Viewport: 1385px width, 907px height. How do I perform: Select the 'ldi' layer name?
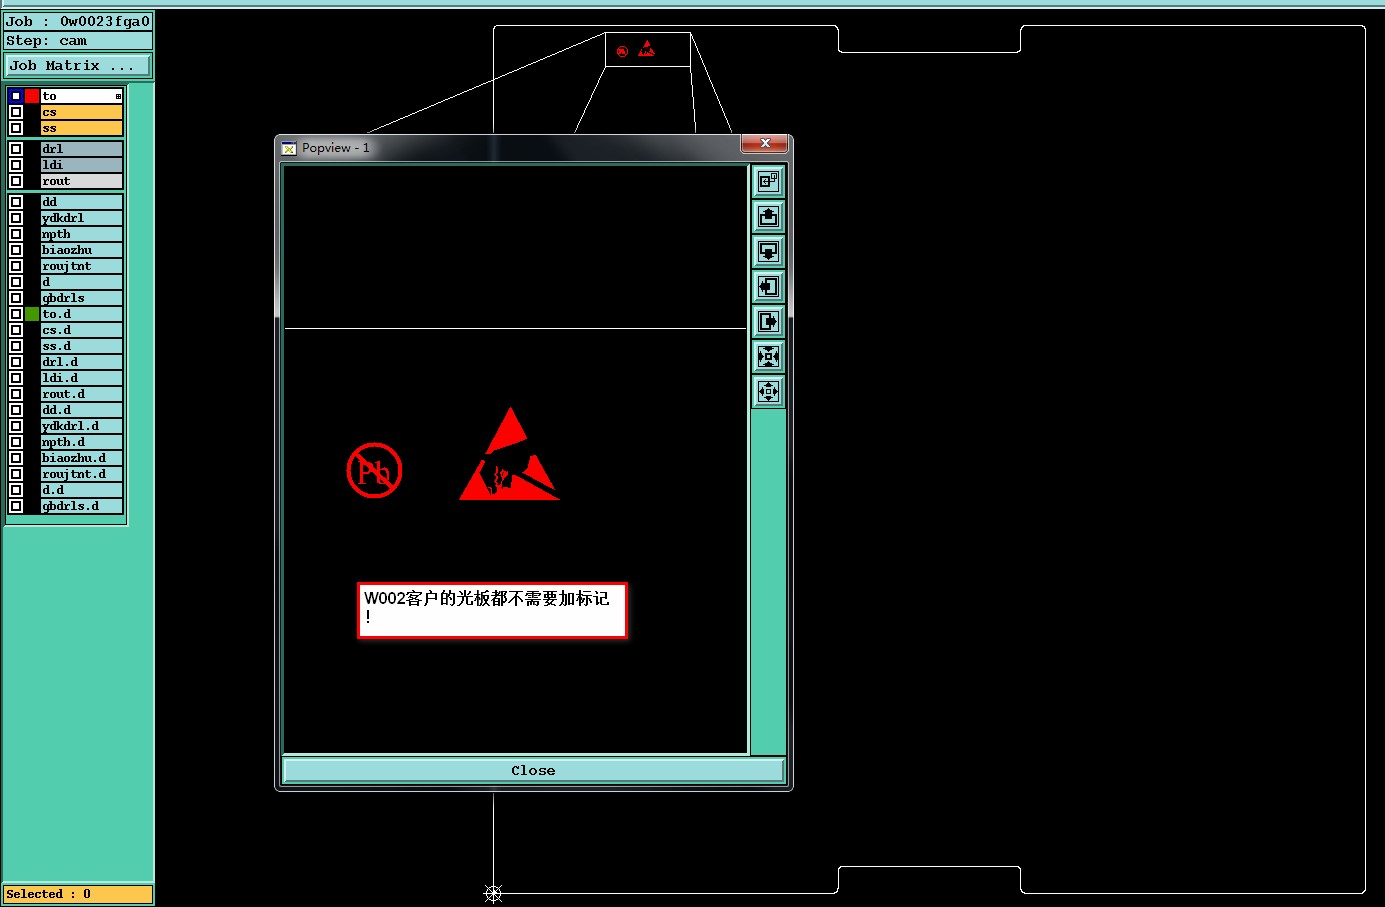coord(81,165)
